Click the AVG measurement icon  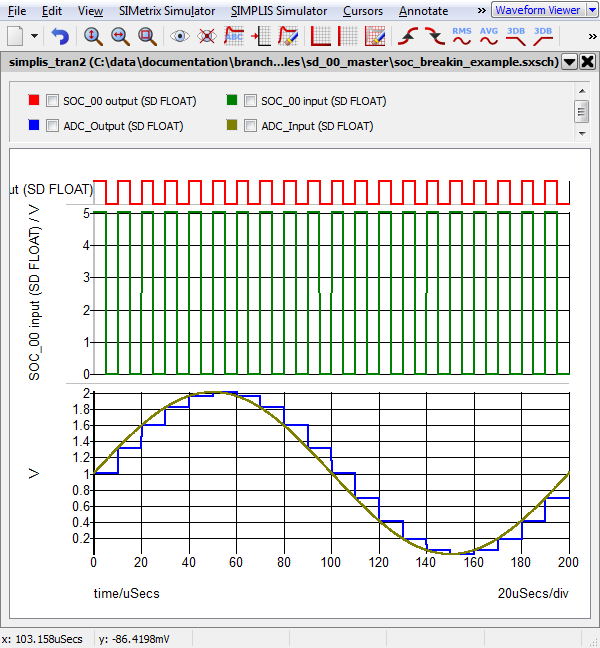point(489,36)
